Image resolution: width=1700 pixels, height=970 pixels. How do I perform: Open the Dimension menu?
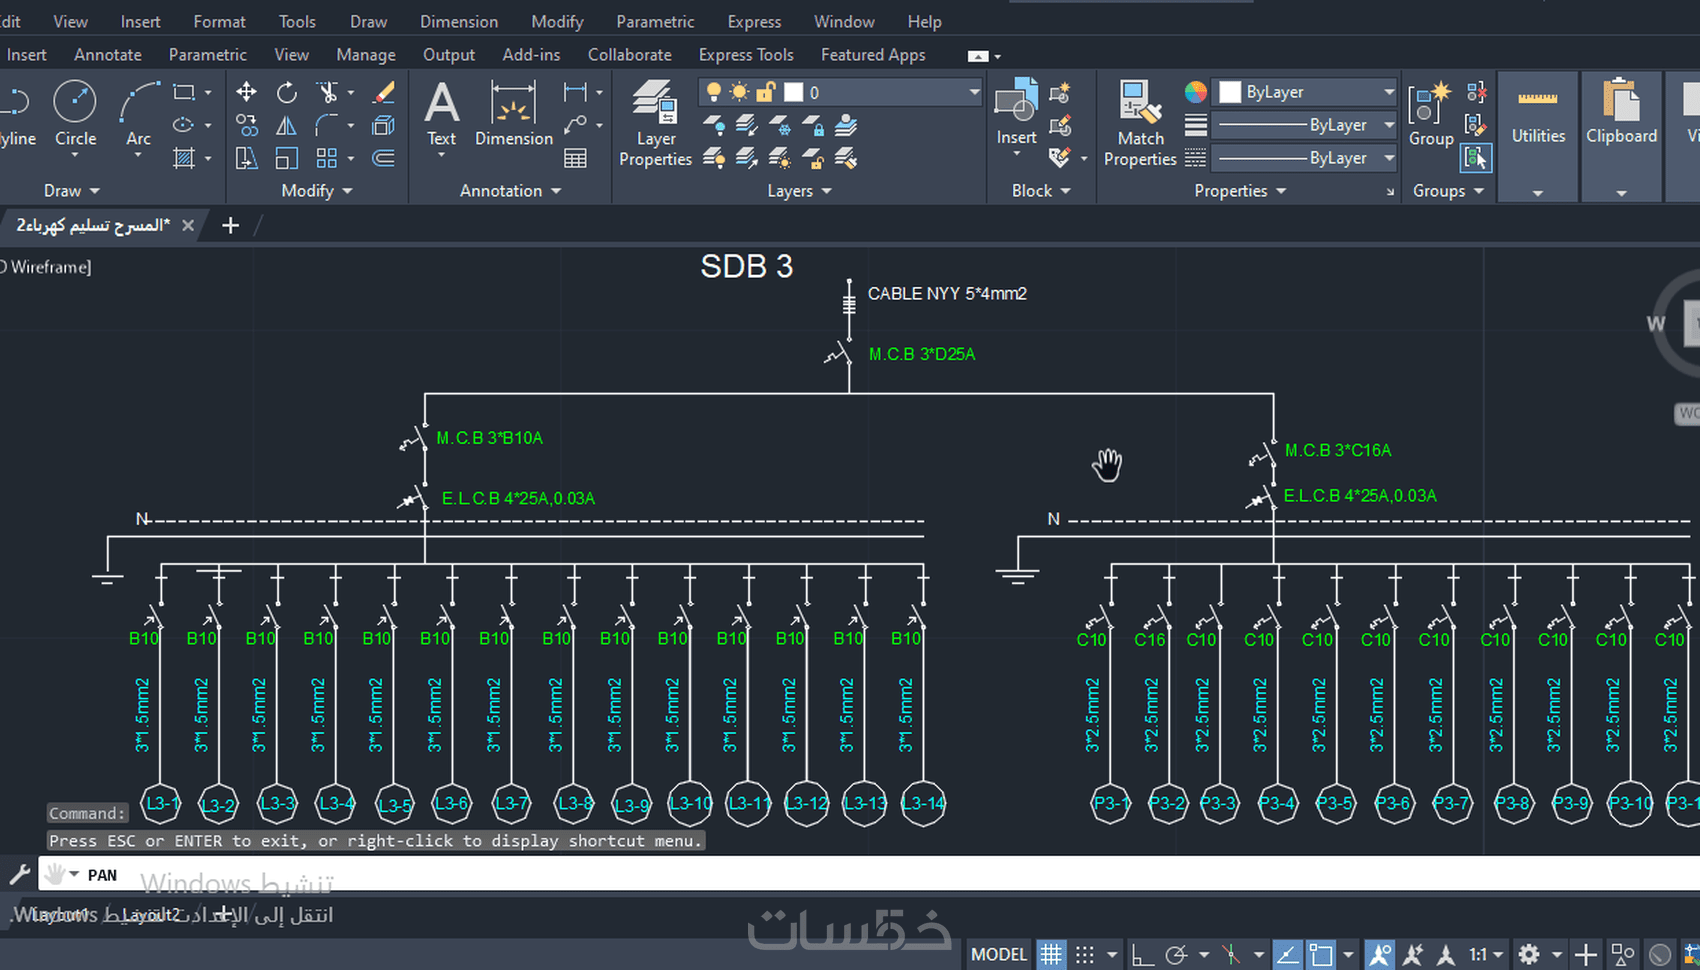(x=459, y=21)
